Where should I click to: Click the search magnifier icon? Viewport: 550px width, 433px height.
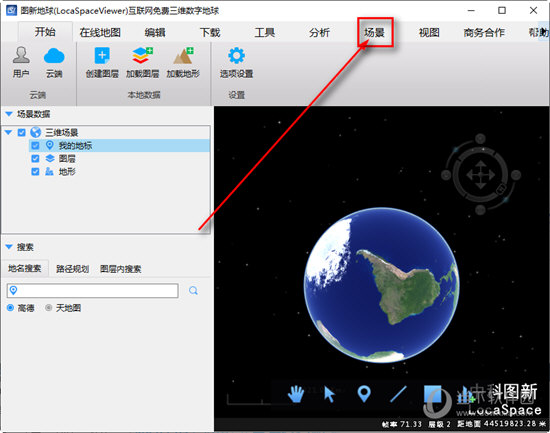pyautogui.click(x=193, y=291)
